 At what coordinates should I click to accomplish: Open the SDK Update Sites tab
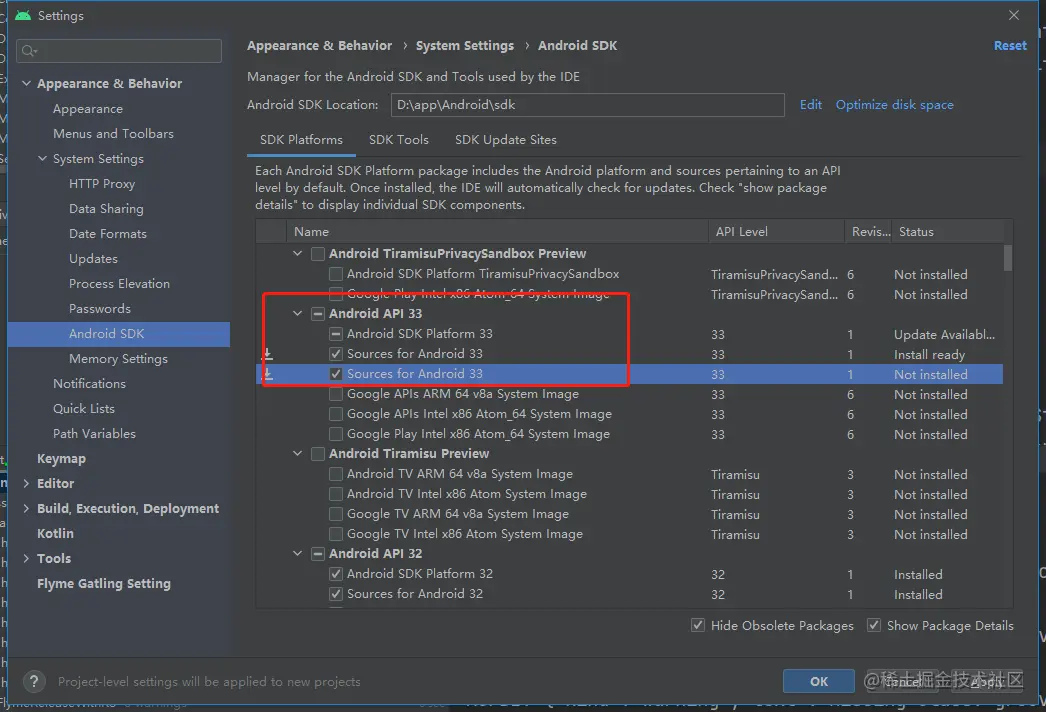coord(506,139)
